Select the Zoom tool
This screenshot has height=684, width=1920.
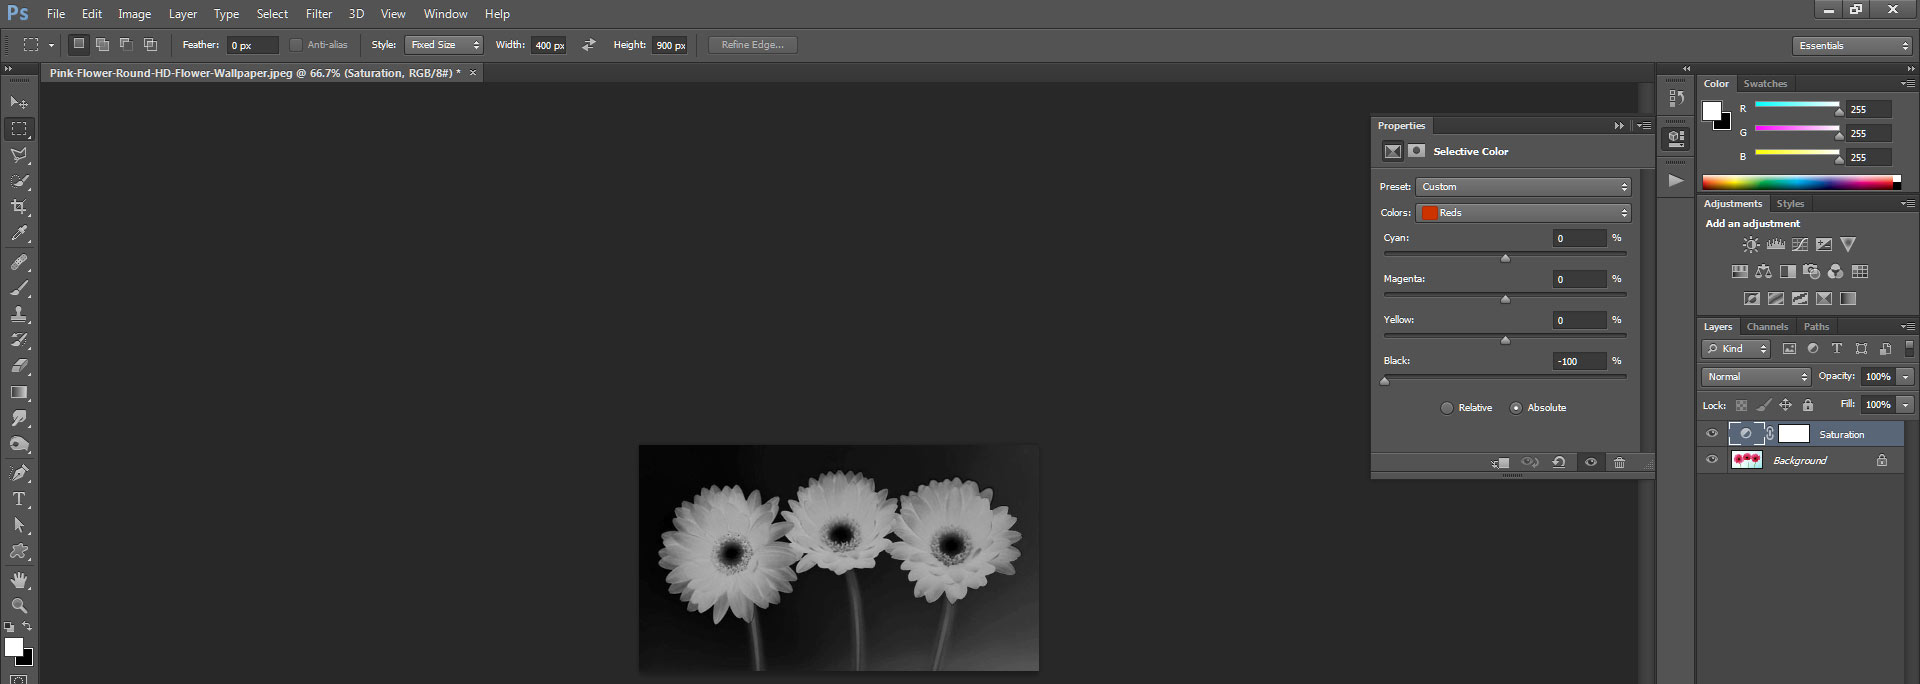click(x=19, y=606)
